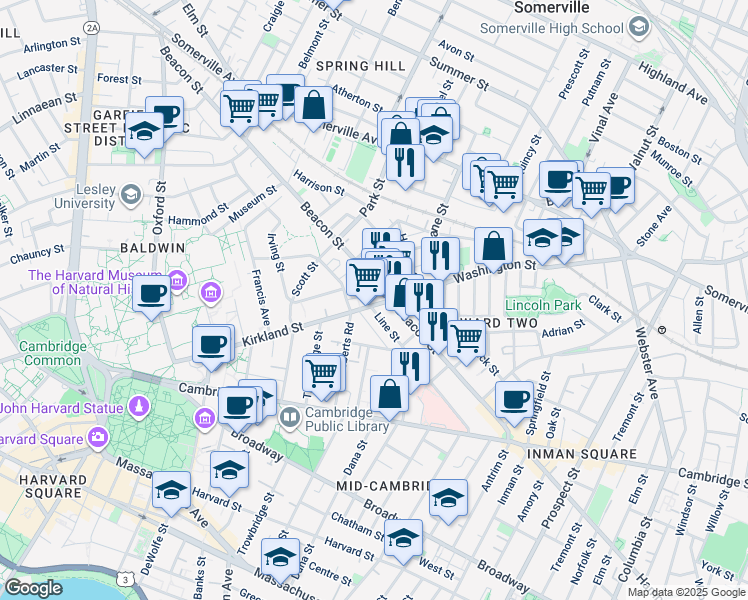Click the Somerville city label
748x600 pixels.
click(x=552, y=7)
